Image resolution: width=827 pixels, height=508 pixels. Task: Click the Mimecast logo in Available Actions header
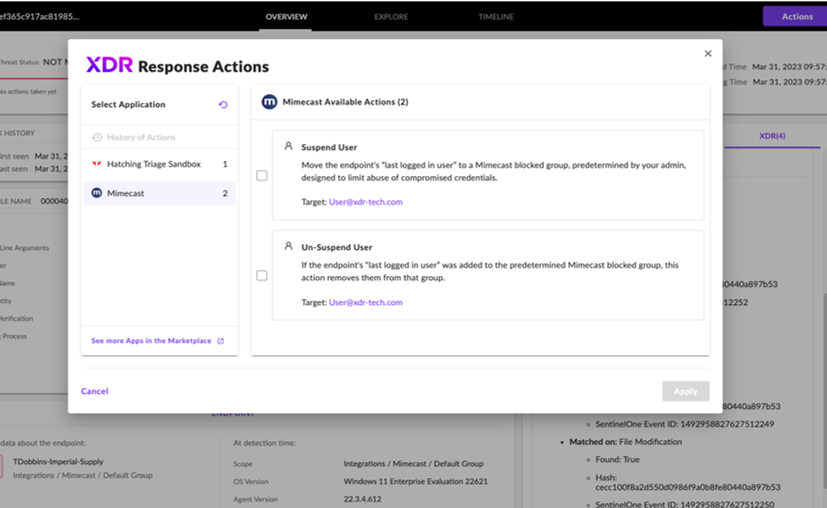pyautogui.click(x=269, y=102)
